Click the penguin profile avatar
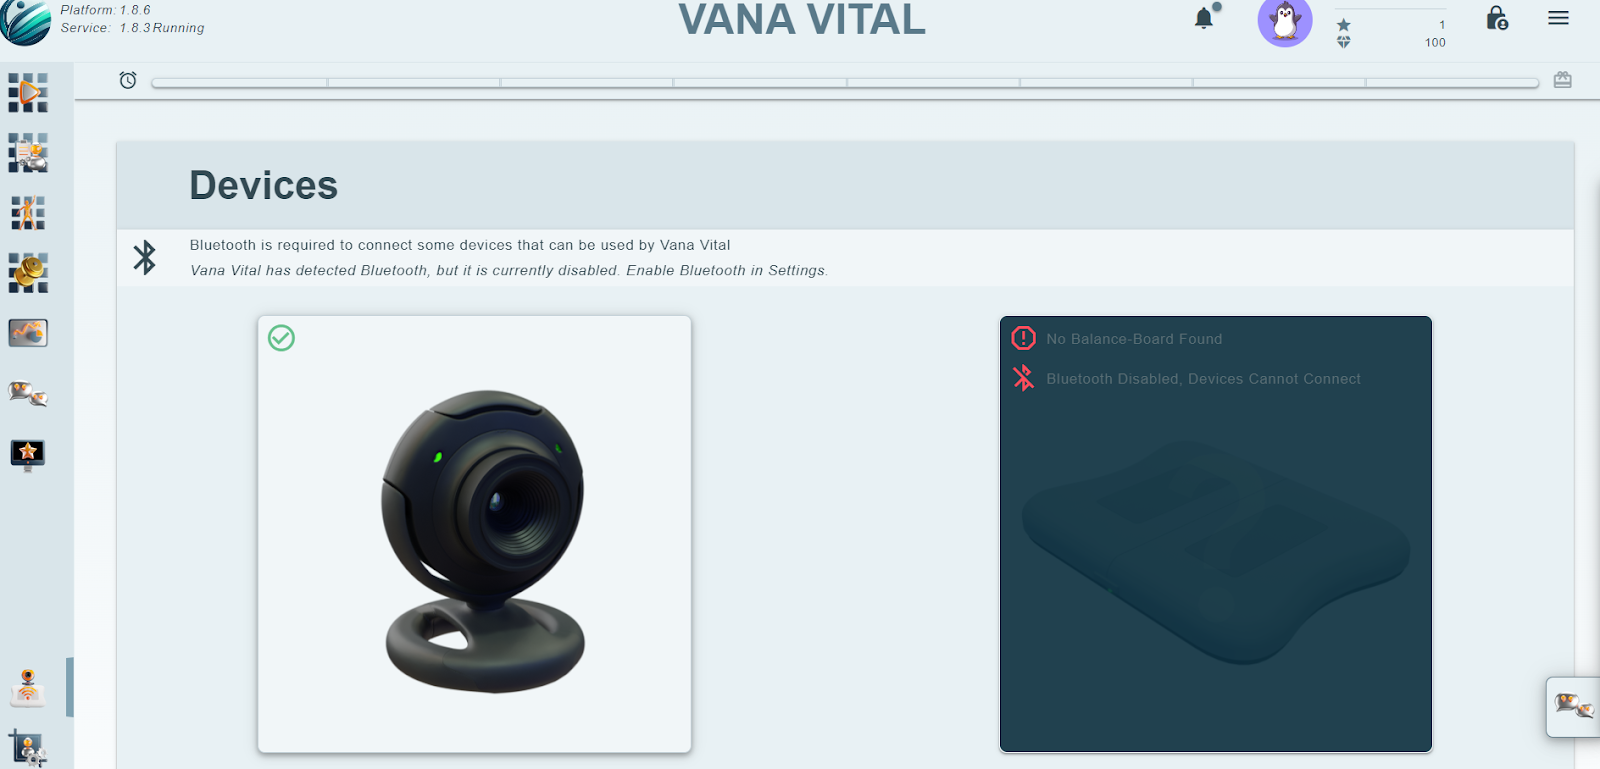This screenshot has width=1600, height=769. tap(1285, 21)
